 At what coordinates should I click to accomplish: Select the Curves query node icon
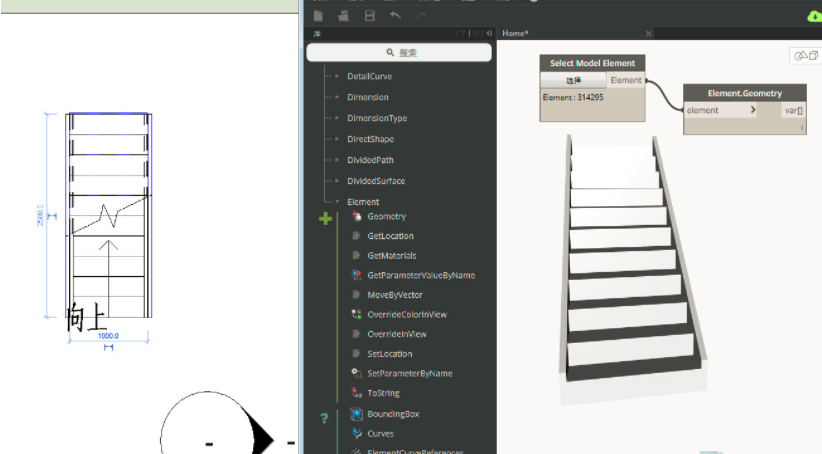point(356,434)
